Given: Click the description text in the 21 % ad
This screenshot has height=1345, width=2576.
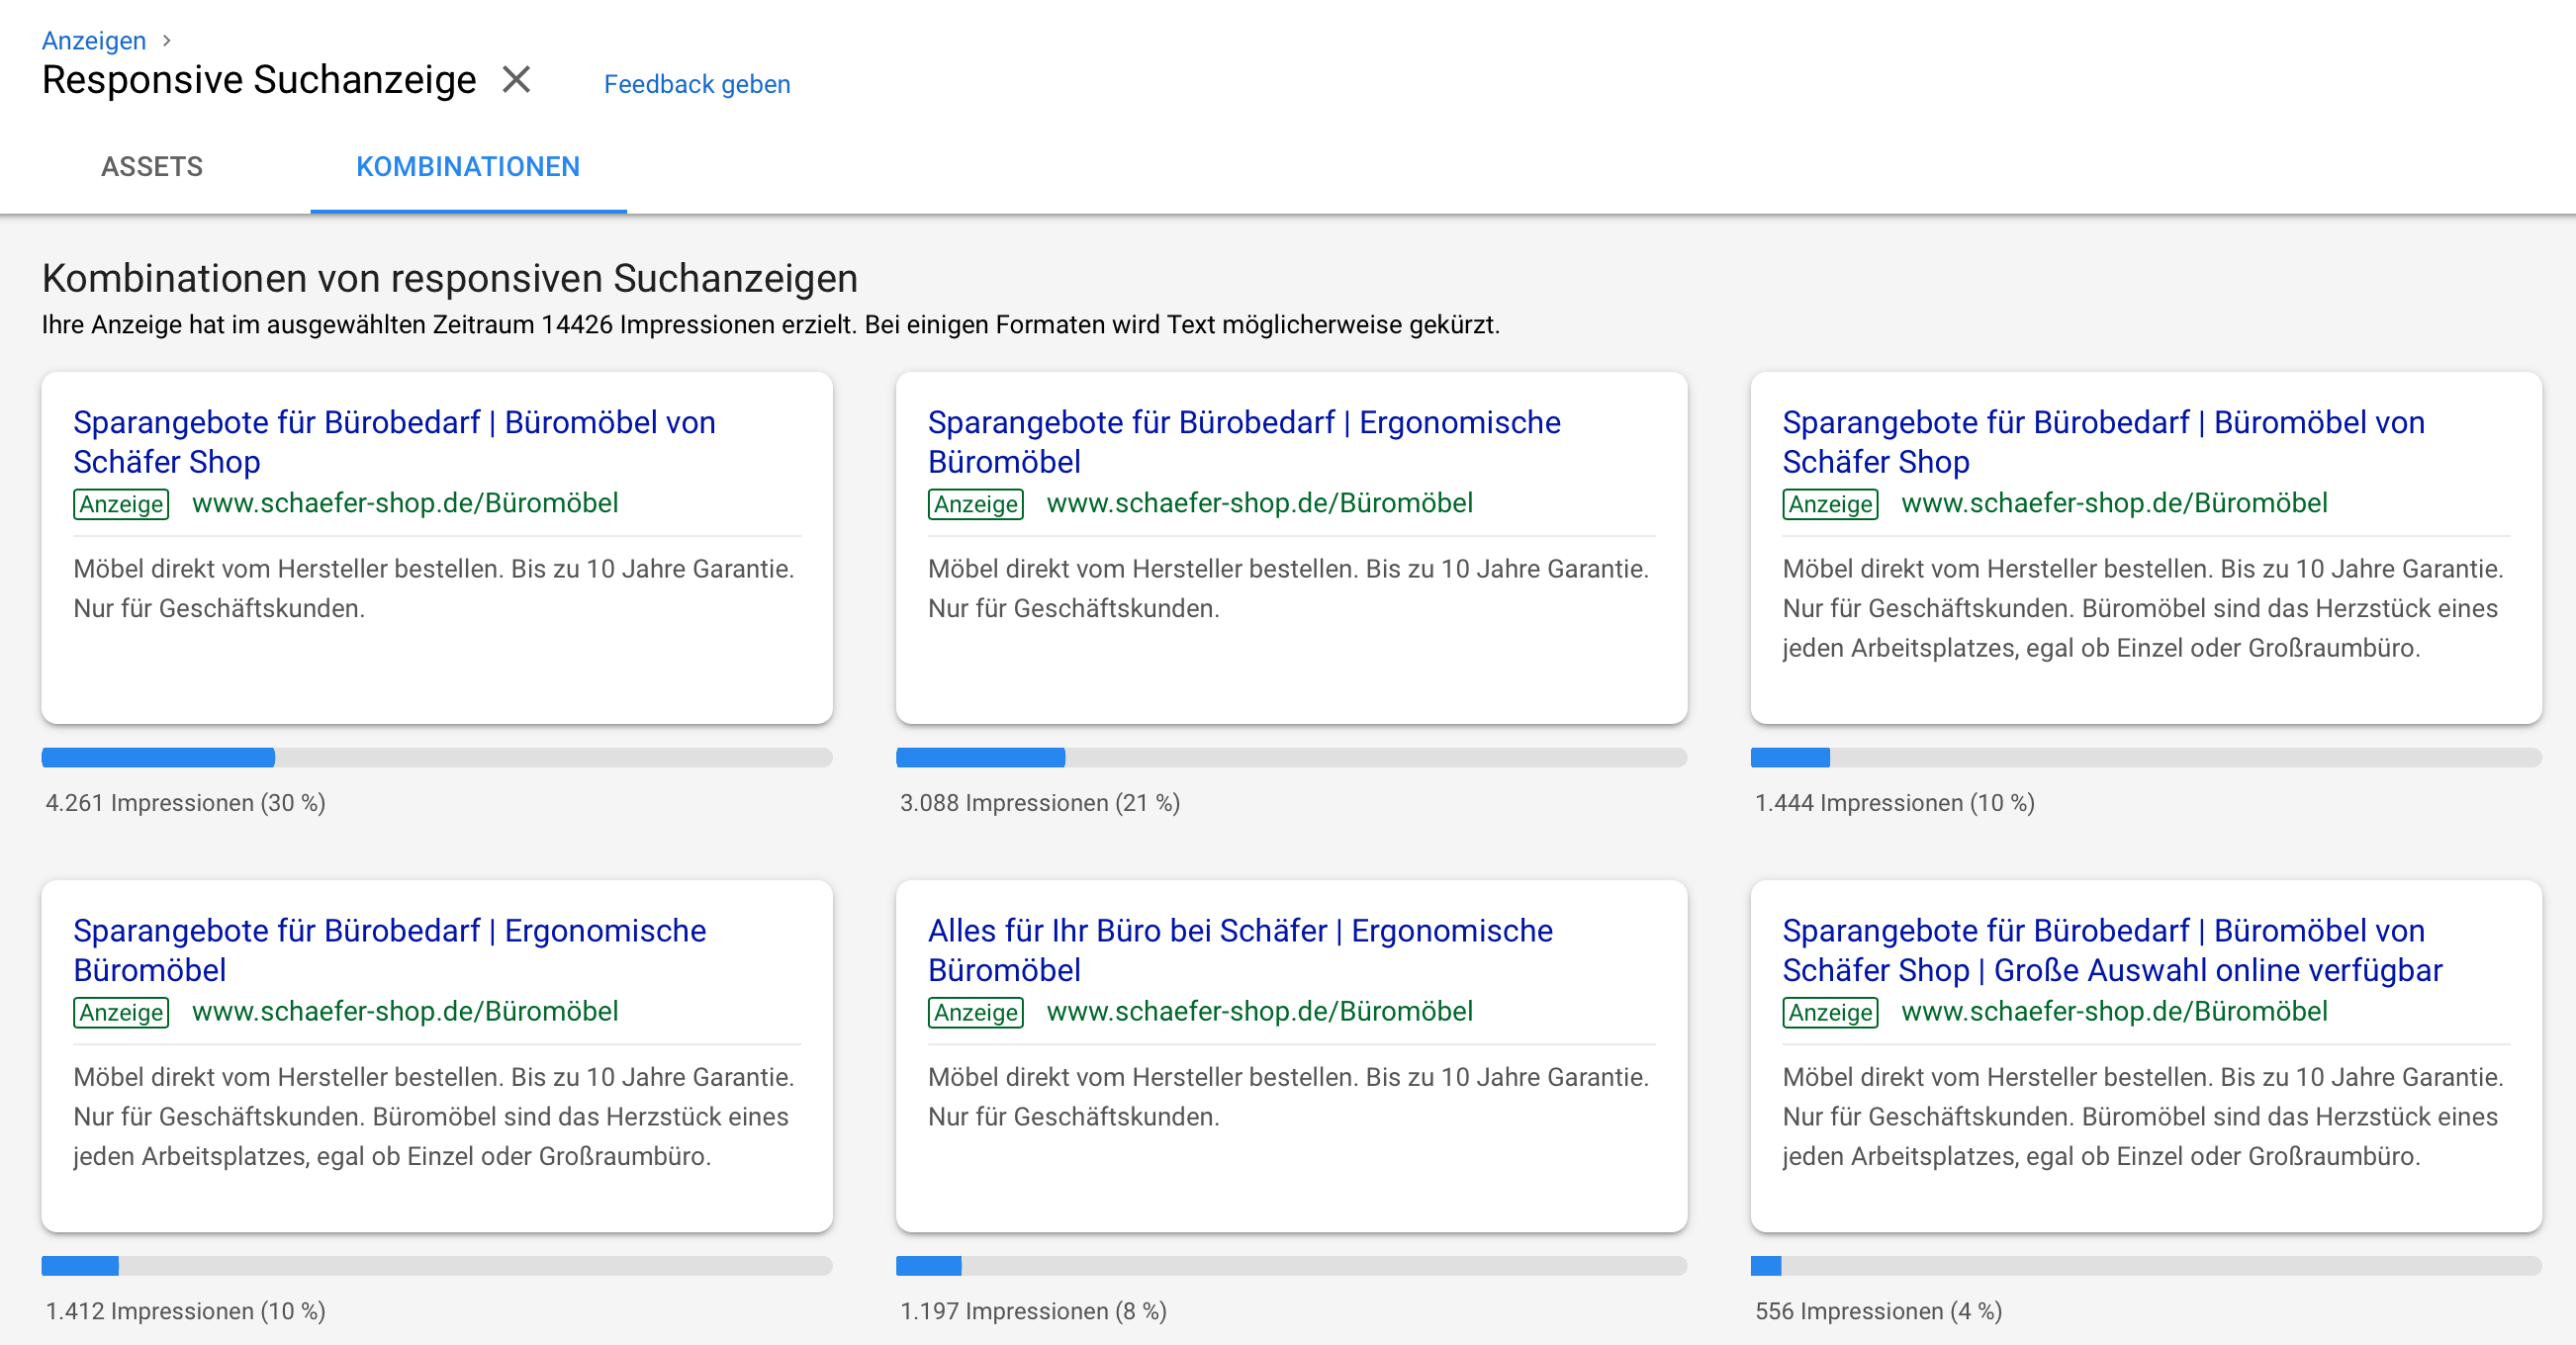Looking at the screenshot, I should (x=1288, y=588).
